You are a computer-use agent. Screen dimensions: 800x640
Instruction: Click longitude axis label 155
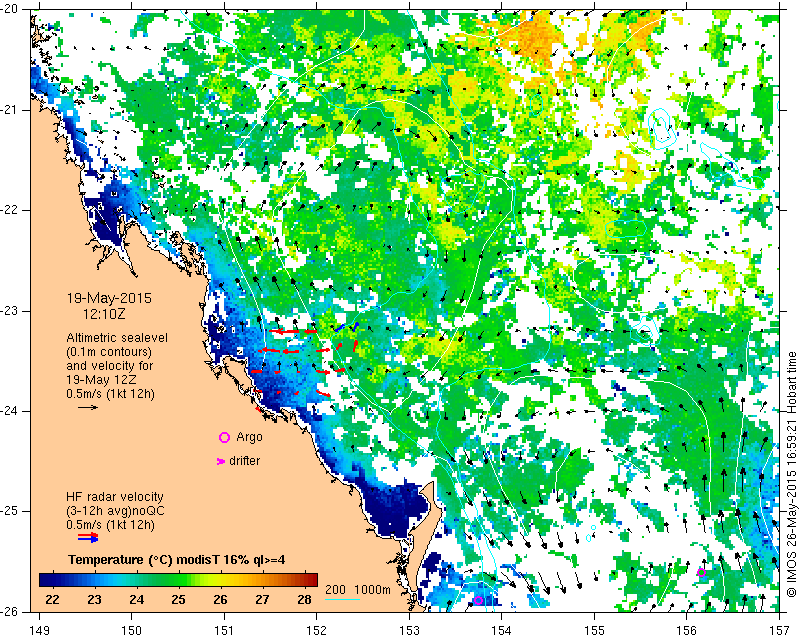(594, 631)
